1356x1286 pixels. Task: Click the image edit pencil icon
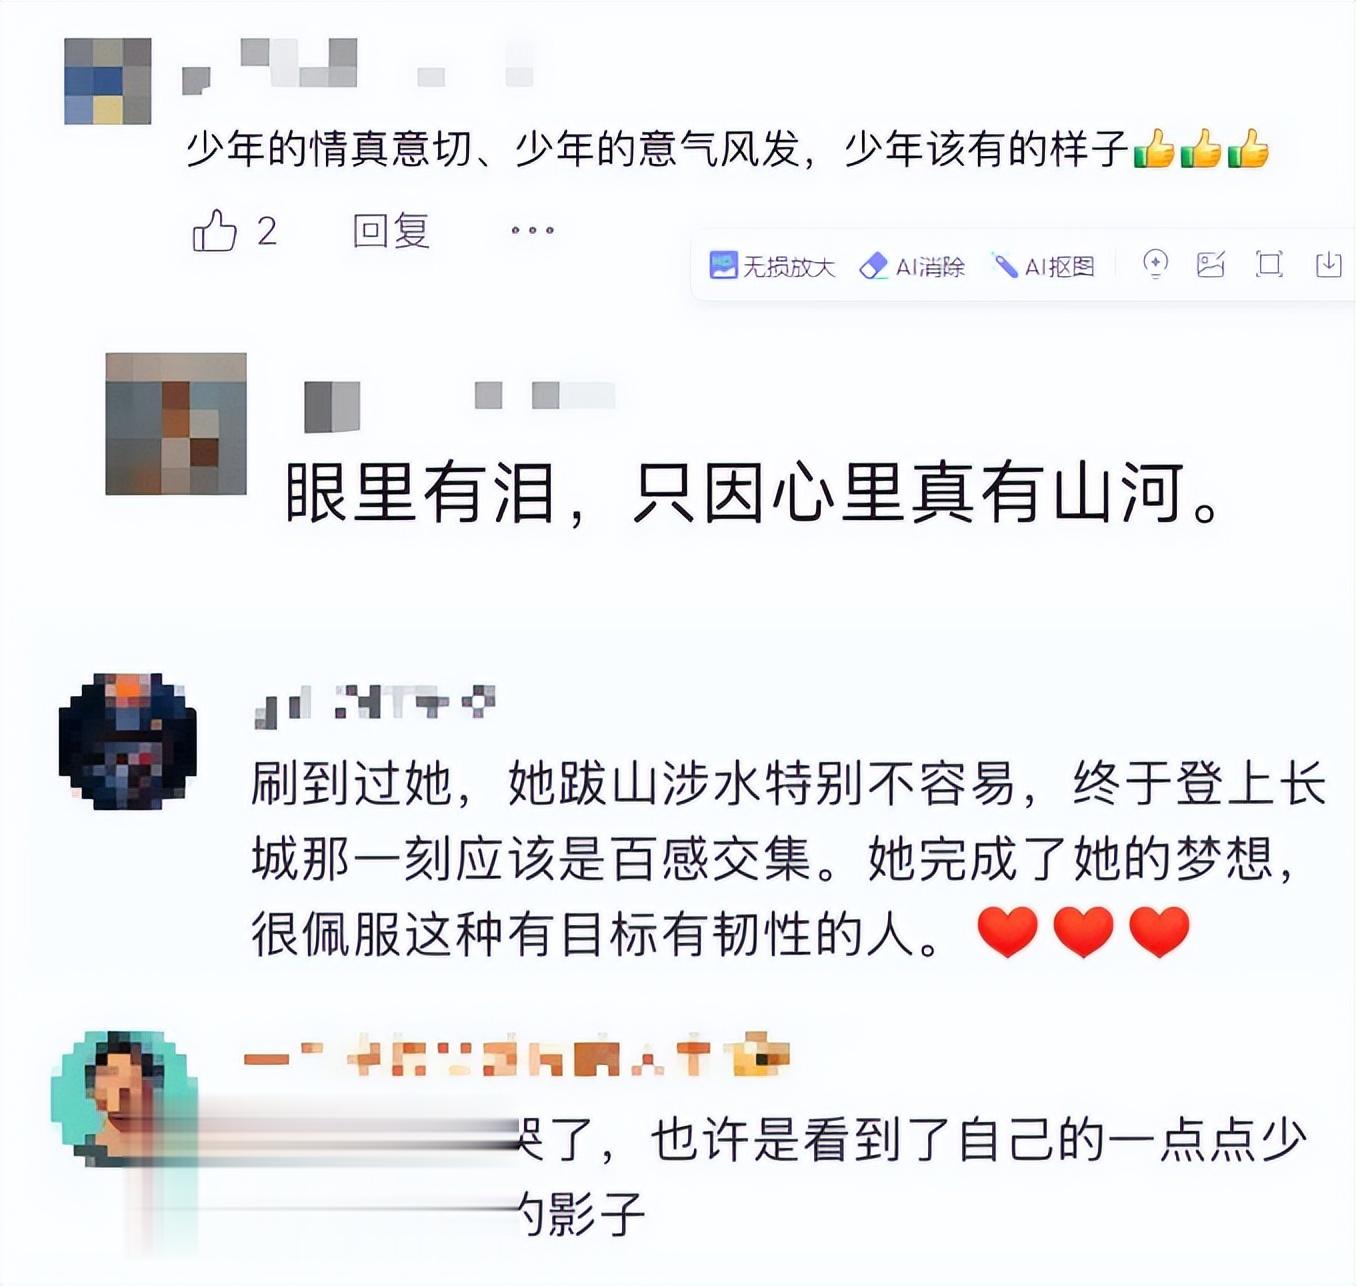click(1211, 264)
